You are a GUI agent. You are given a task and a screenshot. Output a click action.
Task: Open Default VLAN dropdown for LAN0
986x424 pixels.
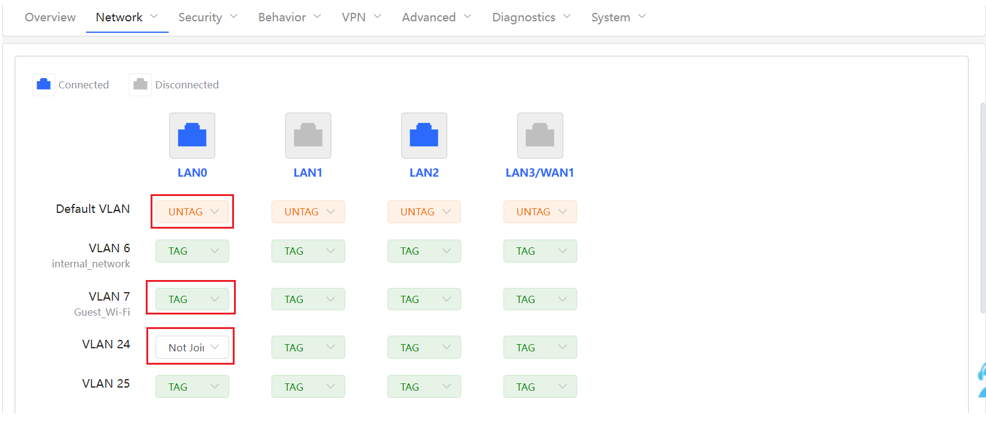click(x=192, y=211)
